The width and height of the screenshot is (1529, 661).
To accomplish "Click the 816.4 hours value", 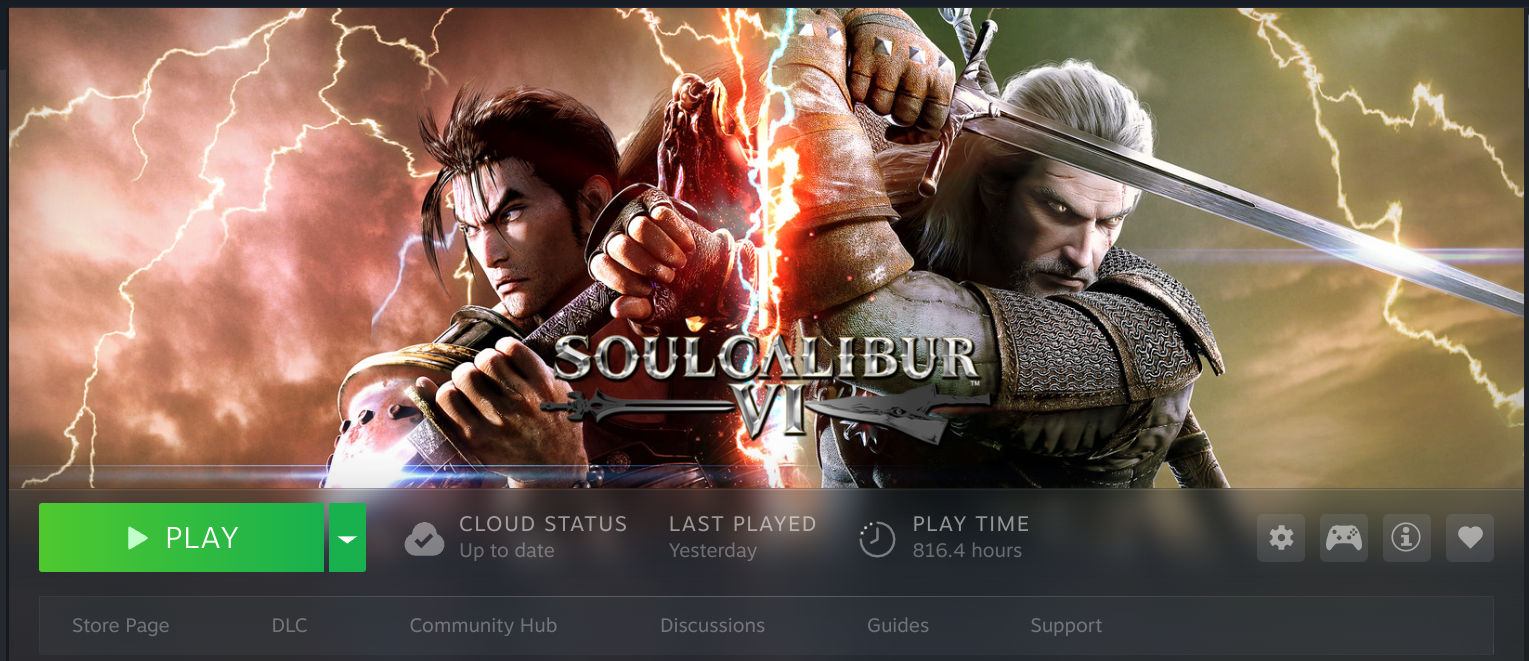I will (967, 551).
